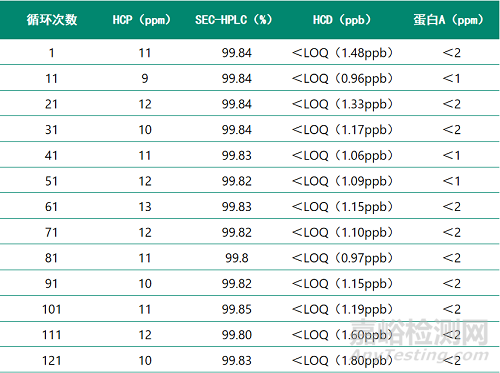Select HCP value 13 in row 61

click(x=145, y=207)
